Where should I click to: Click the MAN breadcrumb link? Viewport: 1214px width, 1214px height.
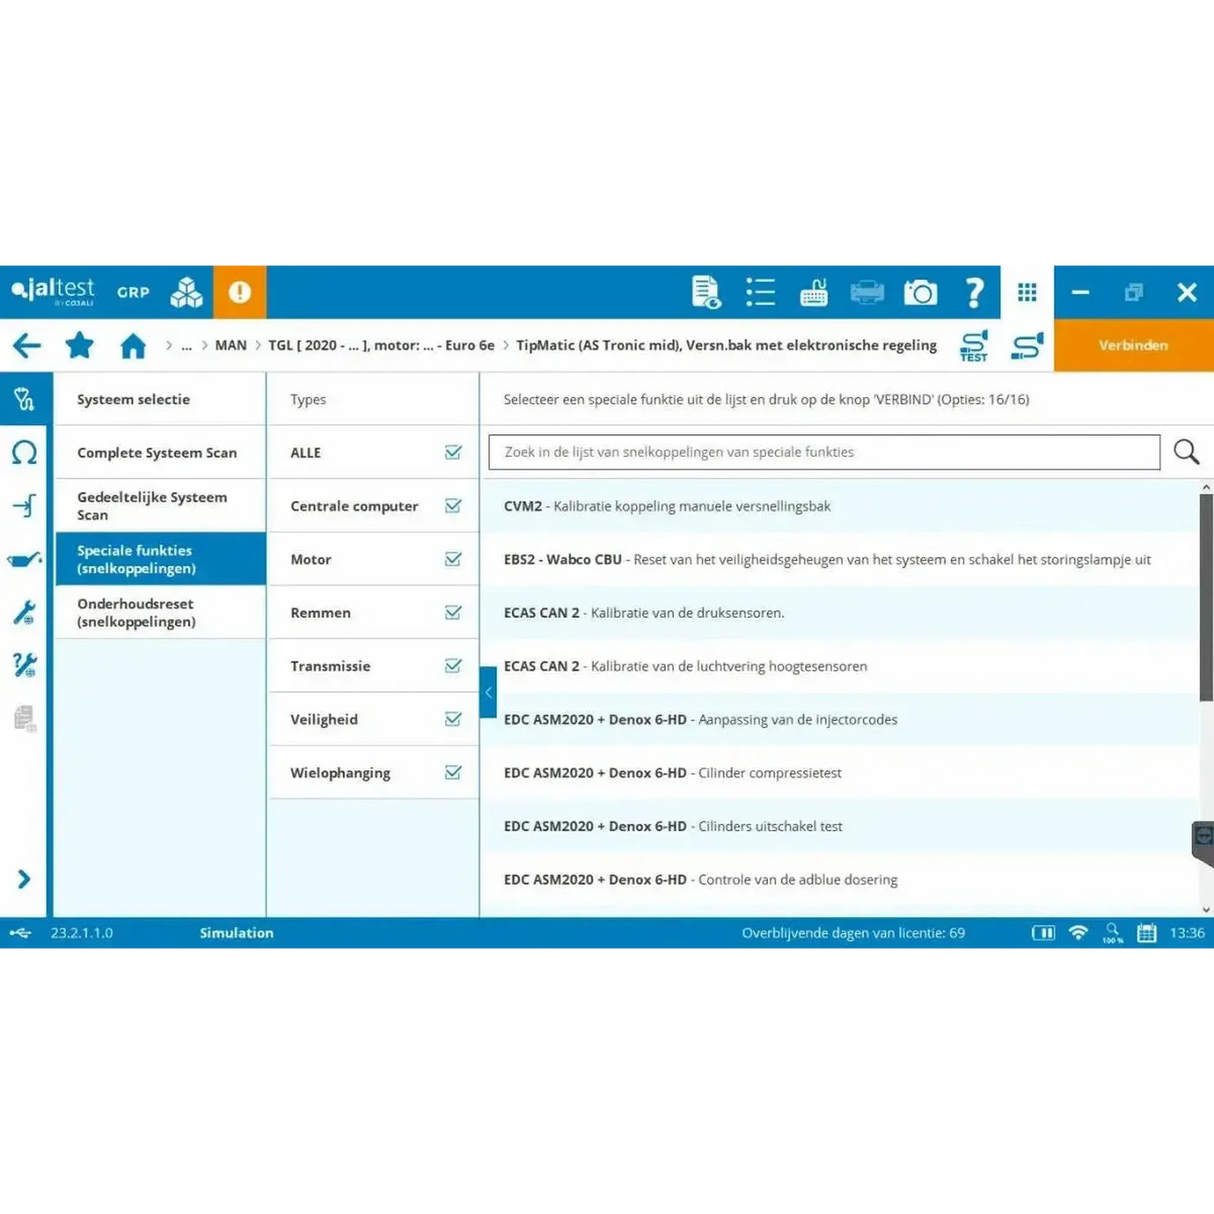(230, 345)
